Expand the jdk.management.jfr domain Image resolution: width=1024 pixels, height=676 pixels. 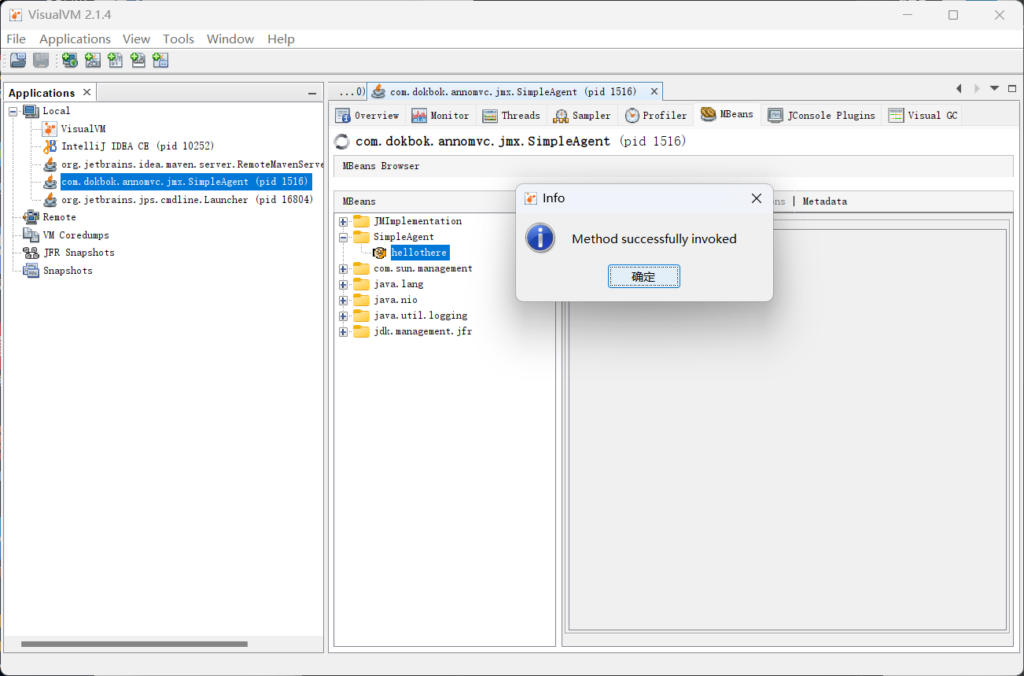click(343, 332)
